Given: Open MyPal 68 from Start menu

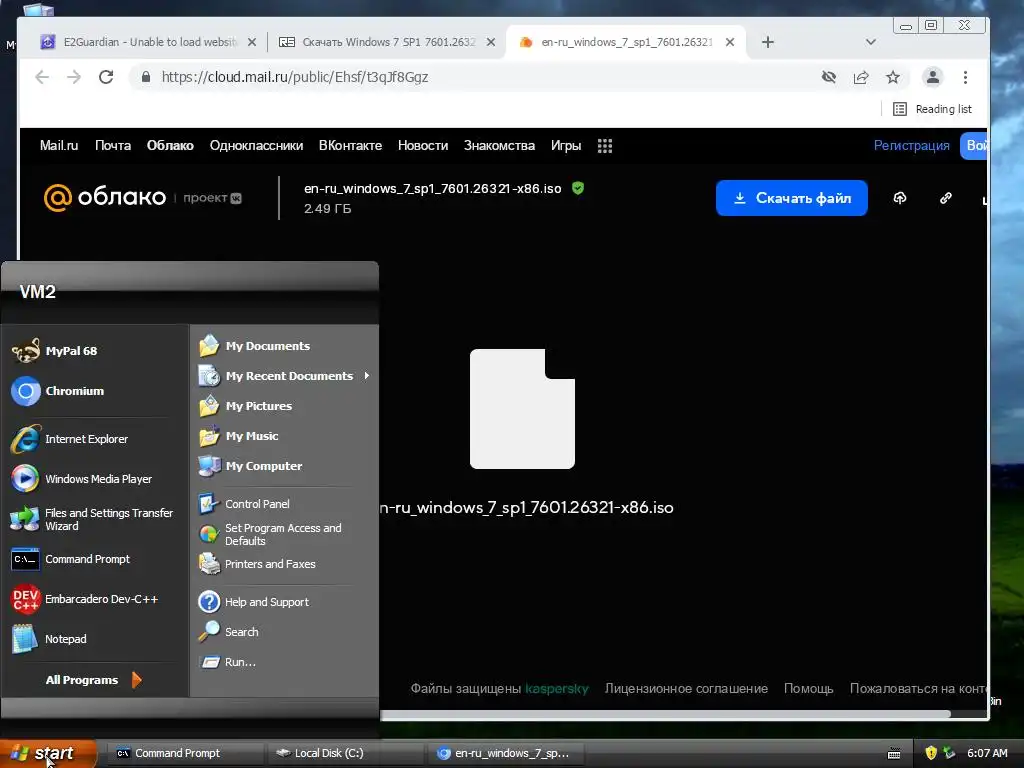Looking at the screenshot, I should tap(55, 351).
